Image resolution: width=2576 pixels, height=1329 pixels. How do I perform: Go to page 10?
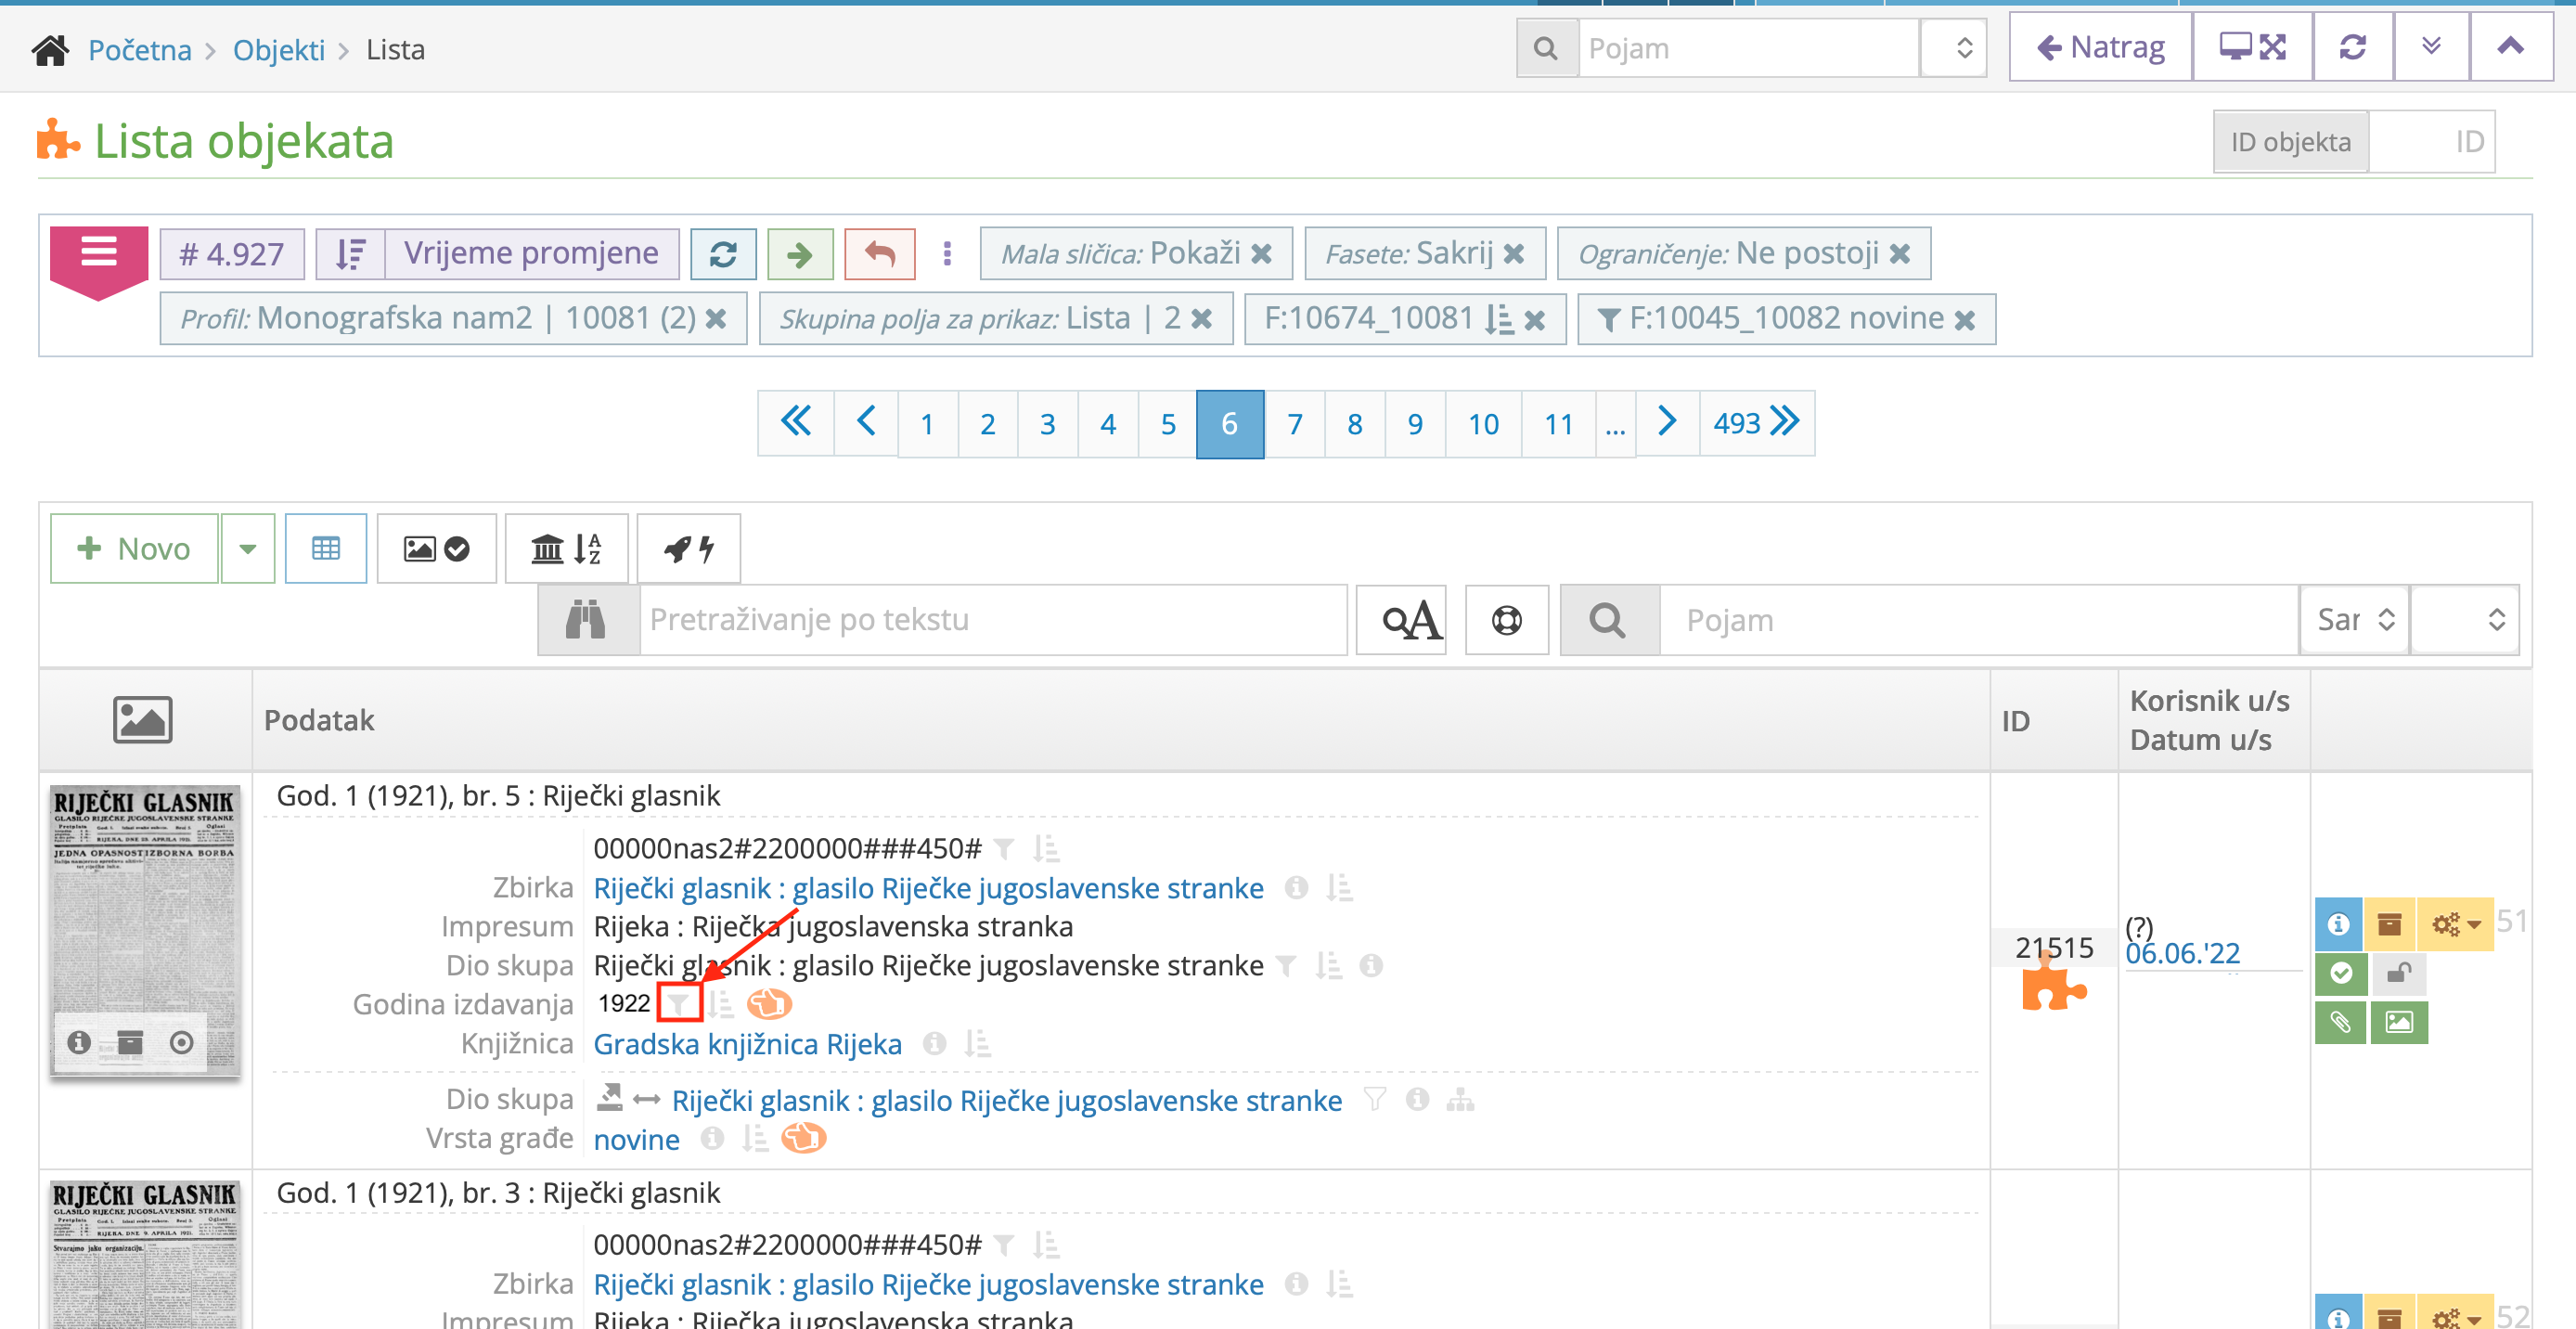point(1484,424)
